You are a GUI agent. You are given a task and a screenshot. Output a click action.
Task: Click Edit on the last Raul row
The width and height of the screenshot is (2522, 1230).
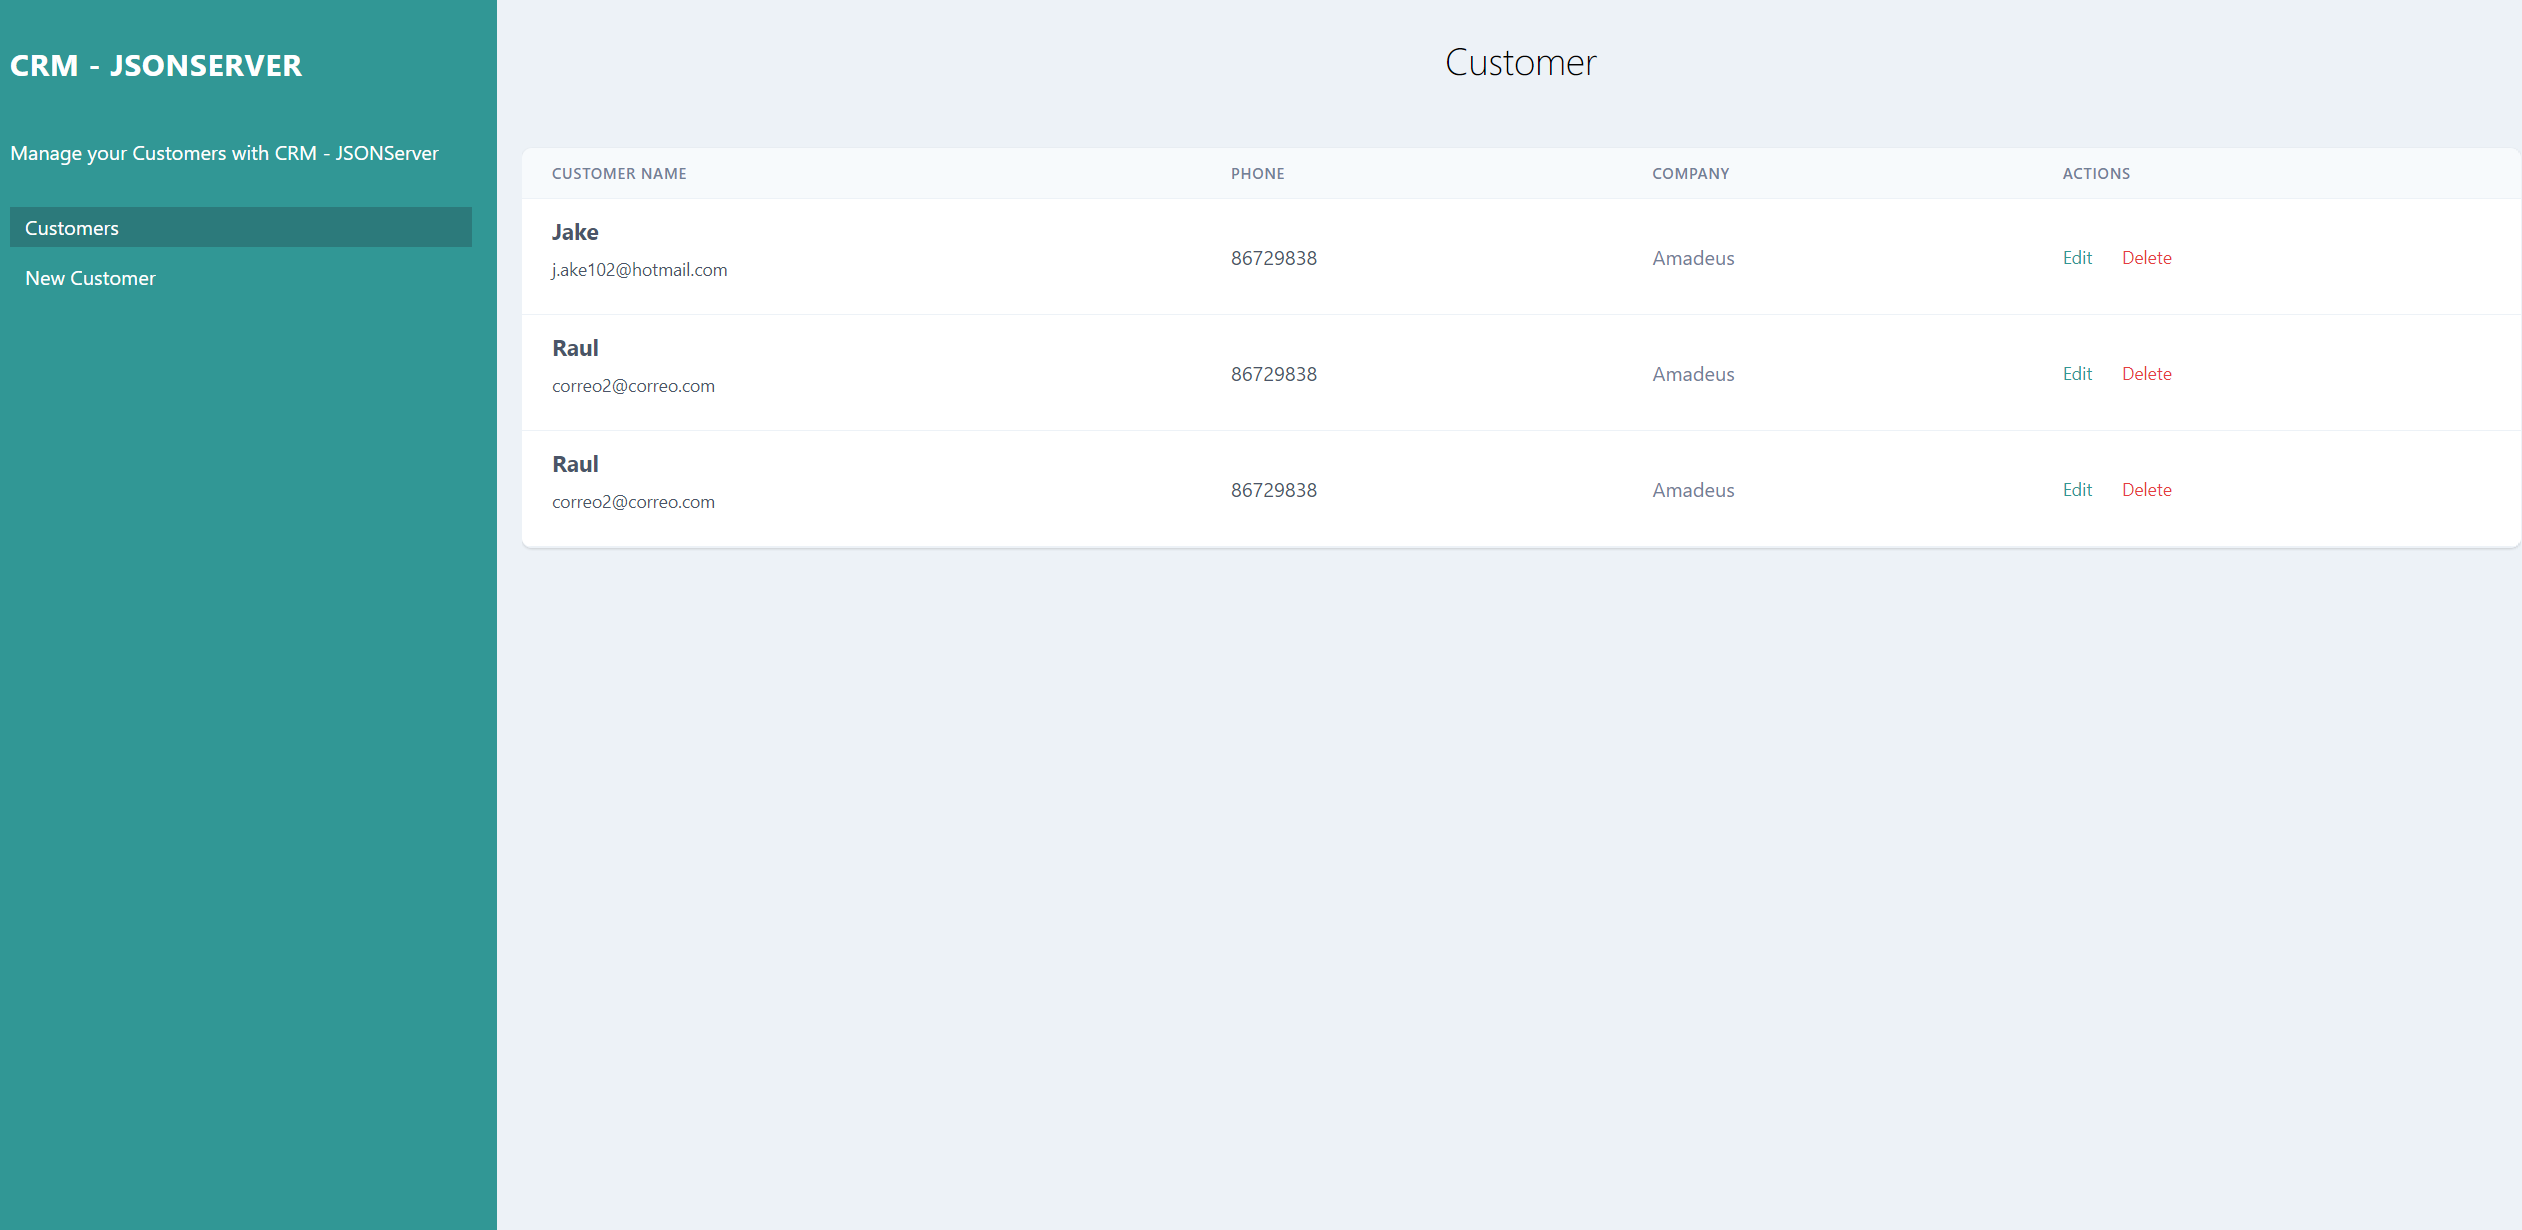tap(2077, 490)
